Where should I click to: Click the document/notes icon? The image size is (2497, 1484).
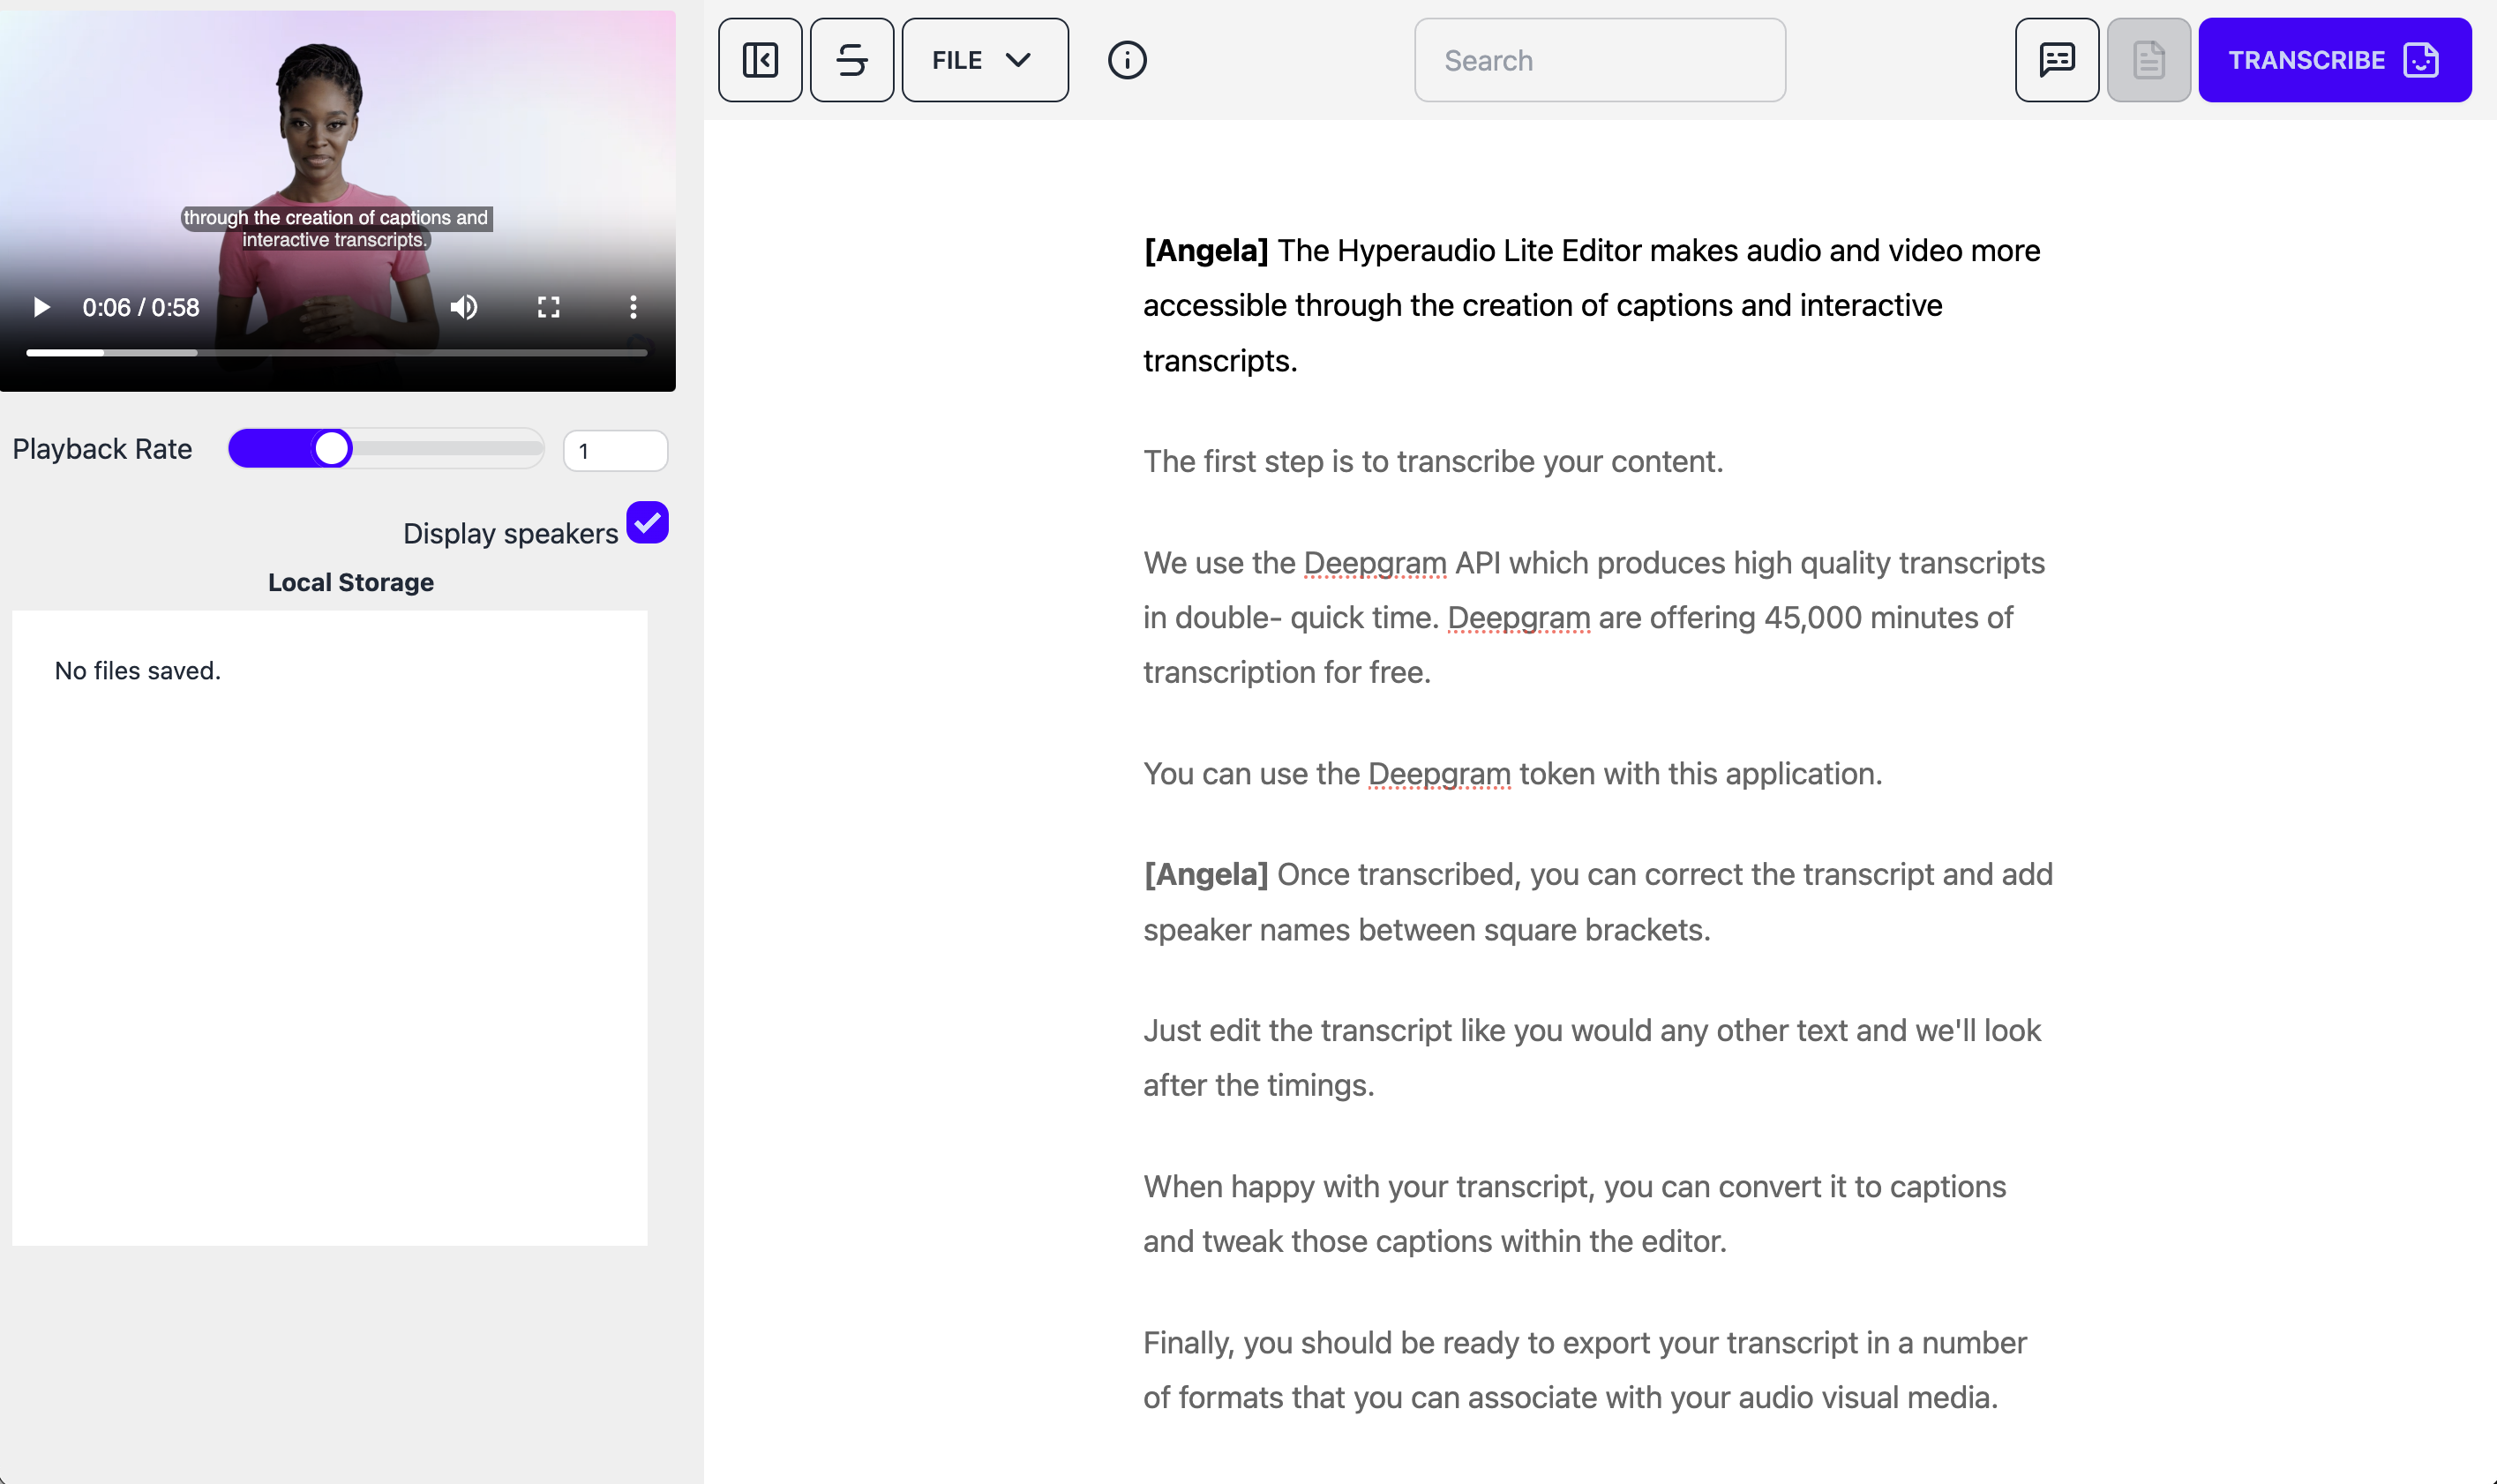click(2148, 60)
